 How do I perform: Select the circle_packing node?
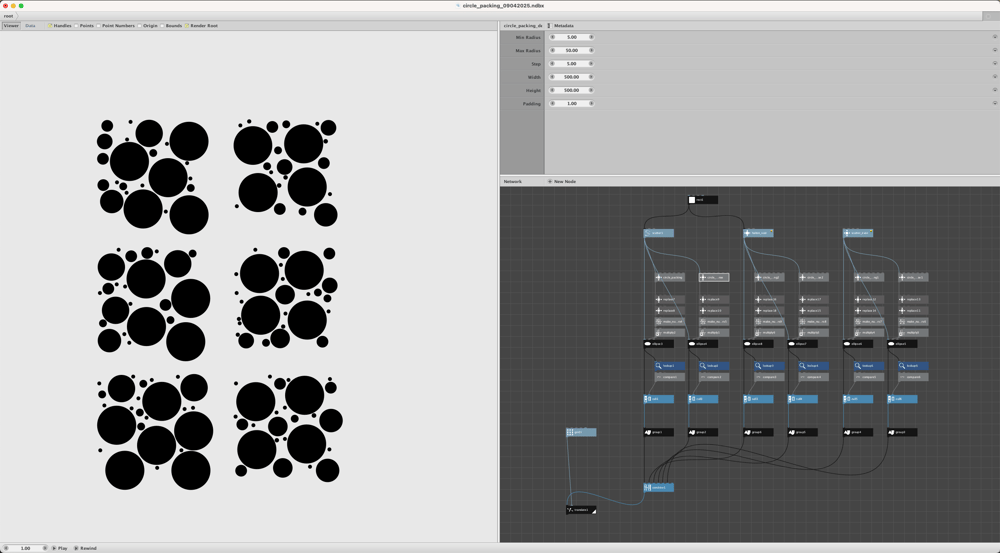(670, 277)
